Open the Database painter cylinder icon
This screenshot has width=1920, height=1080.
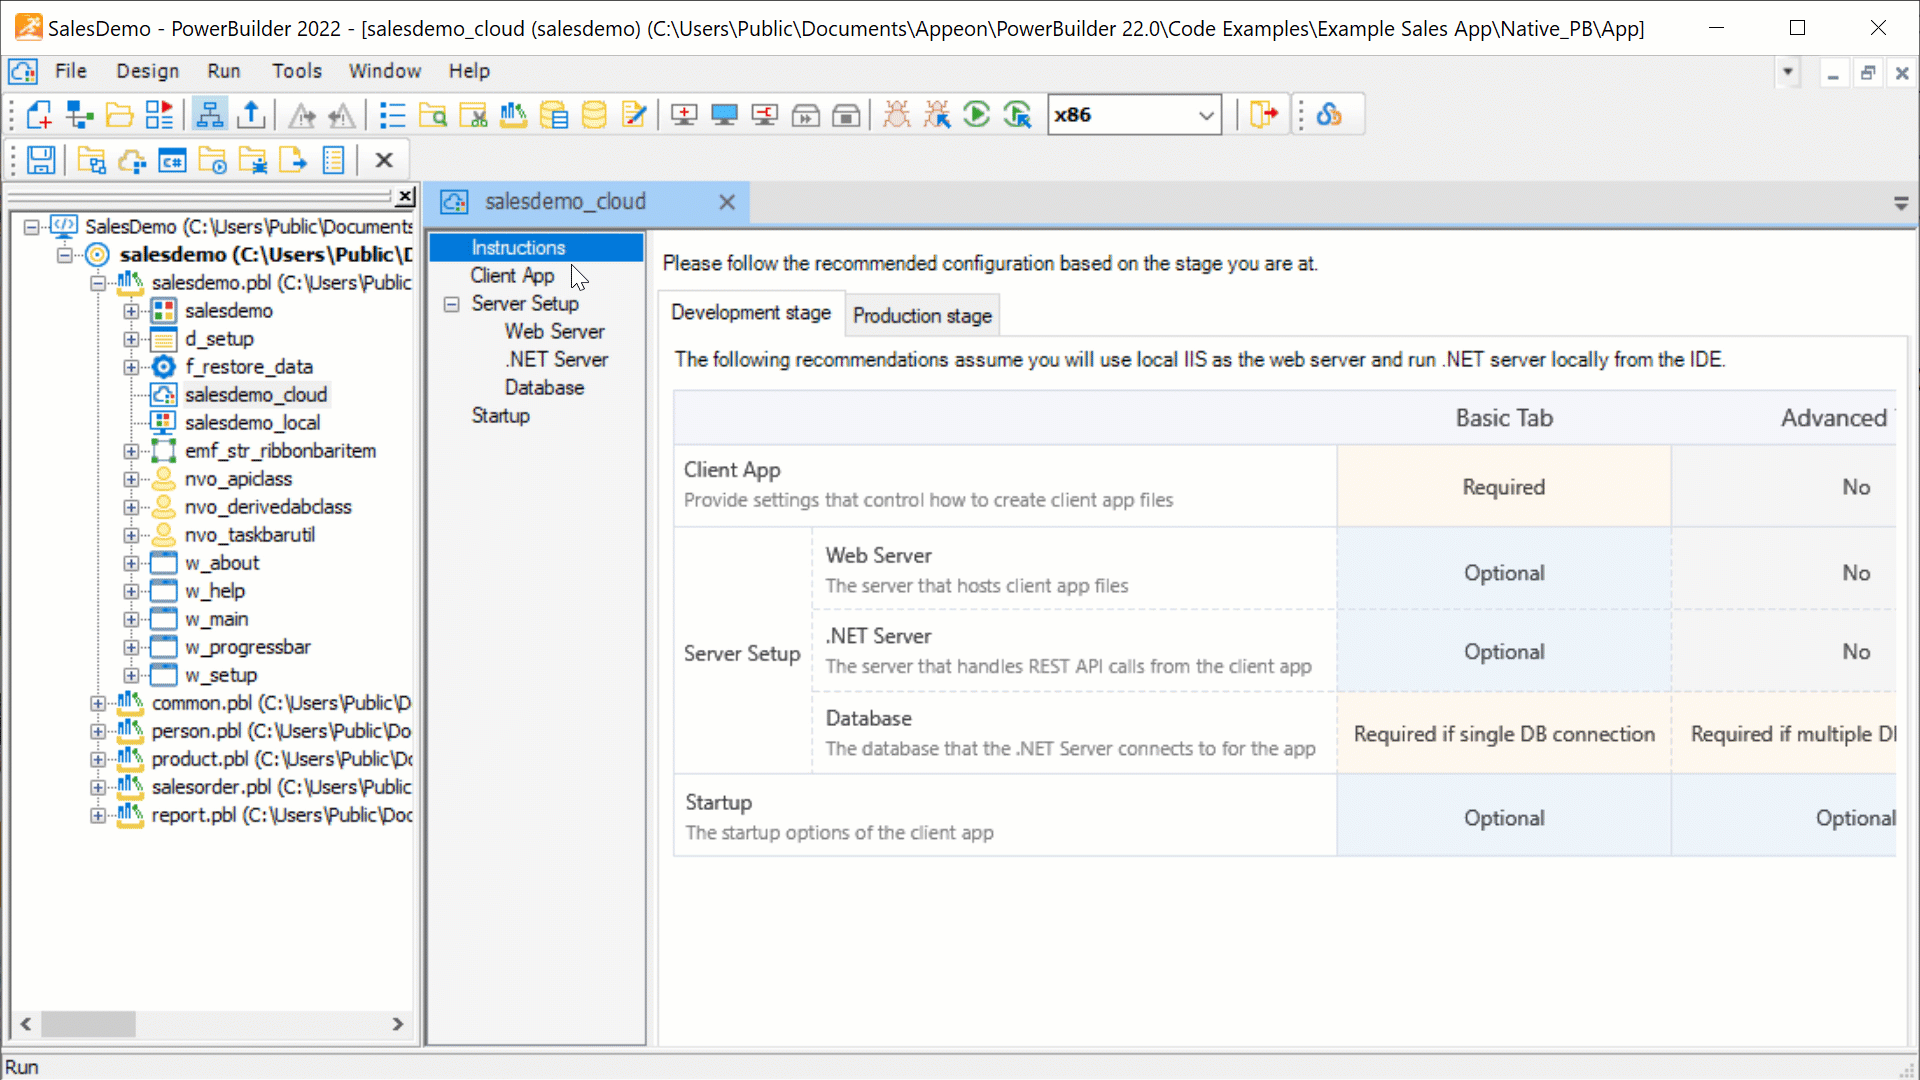(594, 115)
